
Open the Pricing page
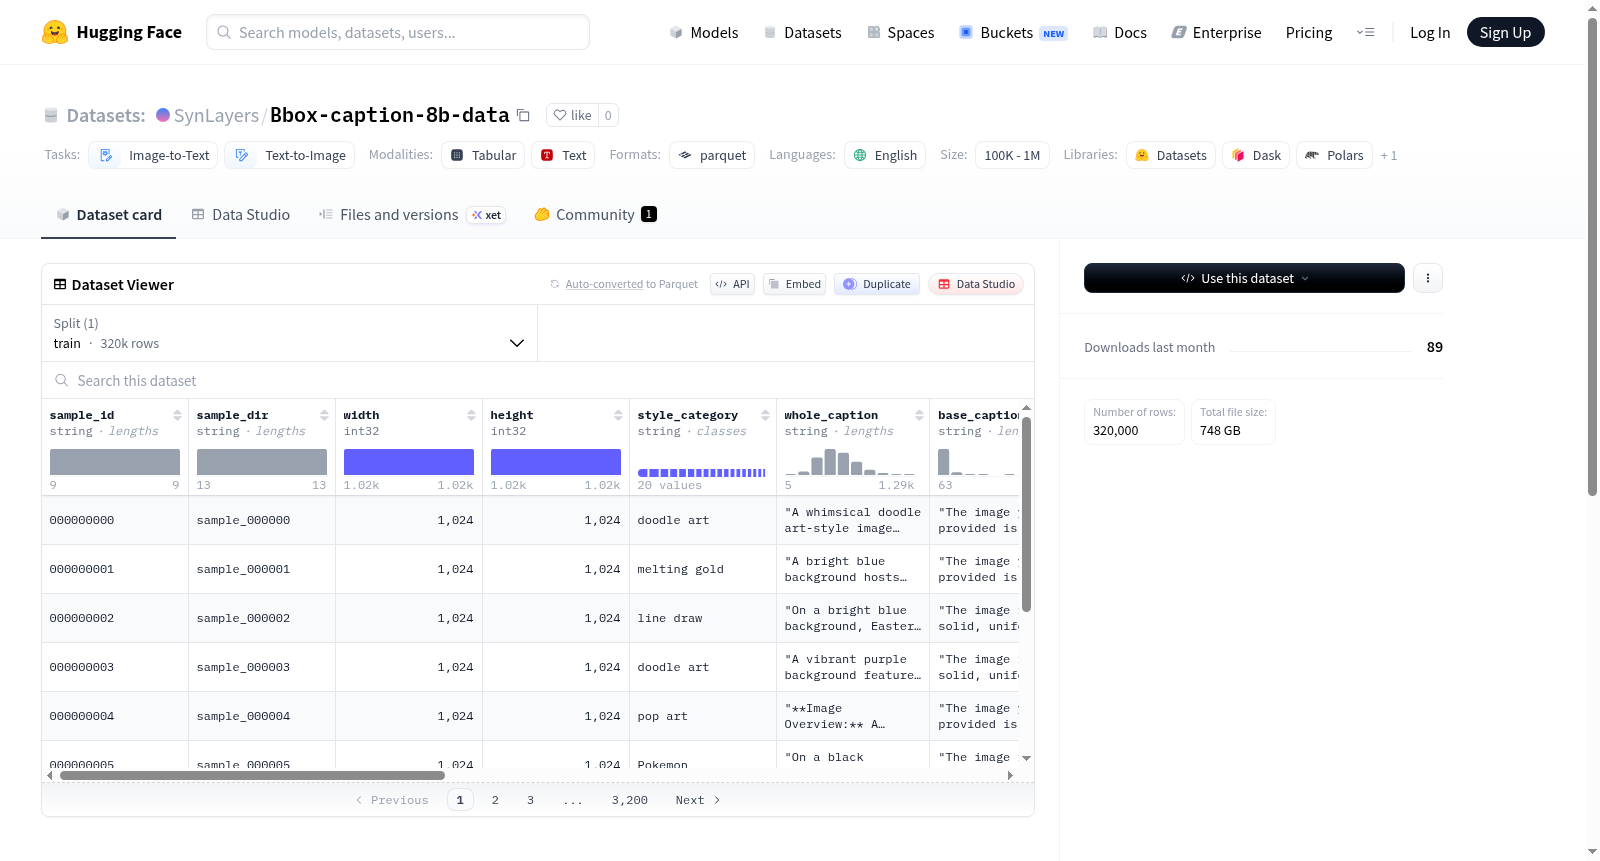coord(1309,32)
